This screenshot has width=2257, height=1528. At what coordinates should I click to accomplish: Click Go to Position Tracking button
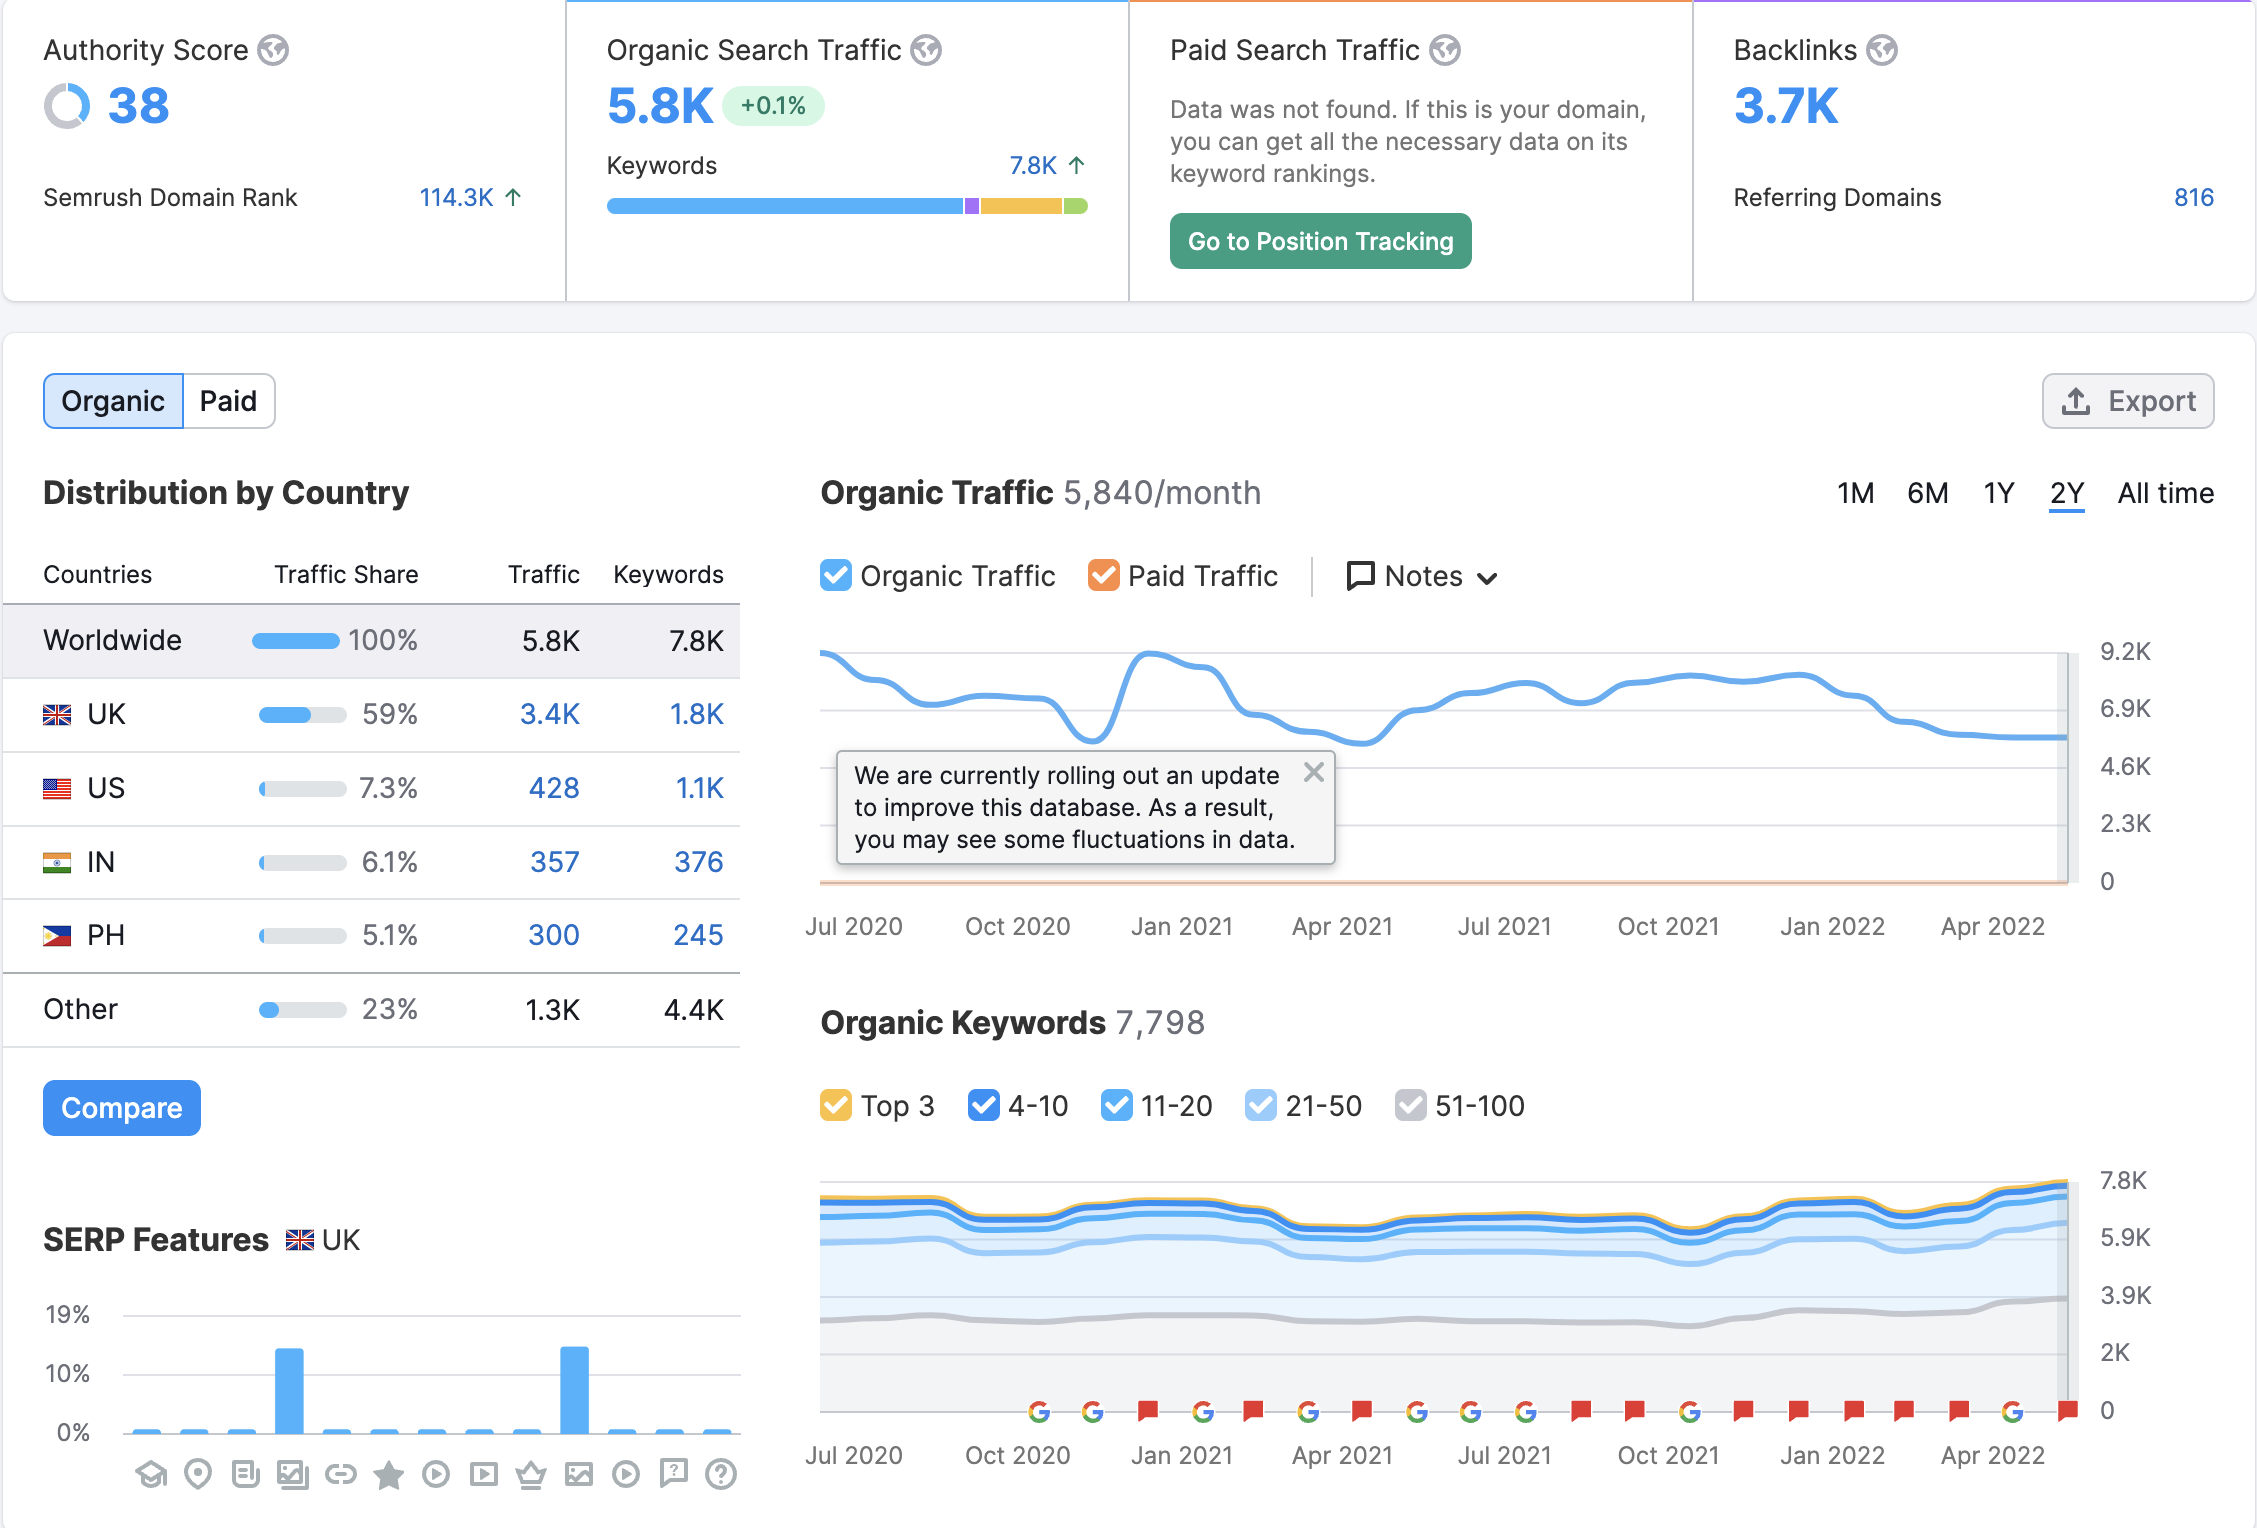click(1321, 240)
